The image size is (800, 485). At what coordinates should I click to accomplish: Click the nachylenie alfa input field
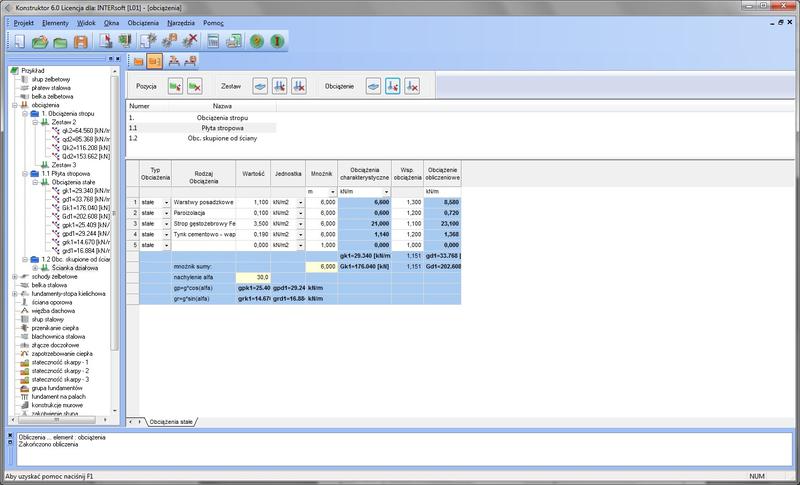pos(254,276)
